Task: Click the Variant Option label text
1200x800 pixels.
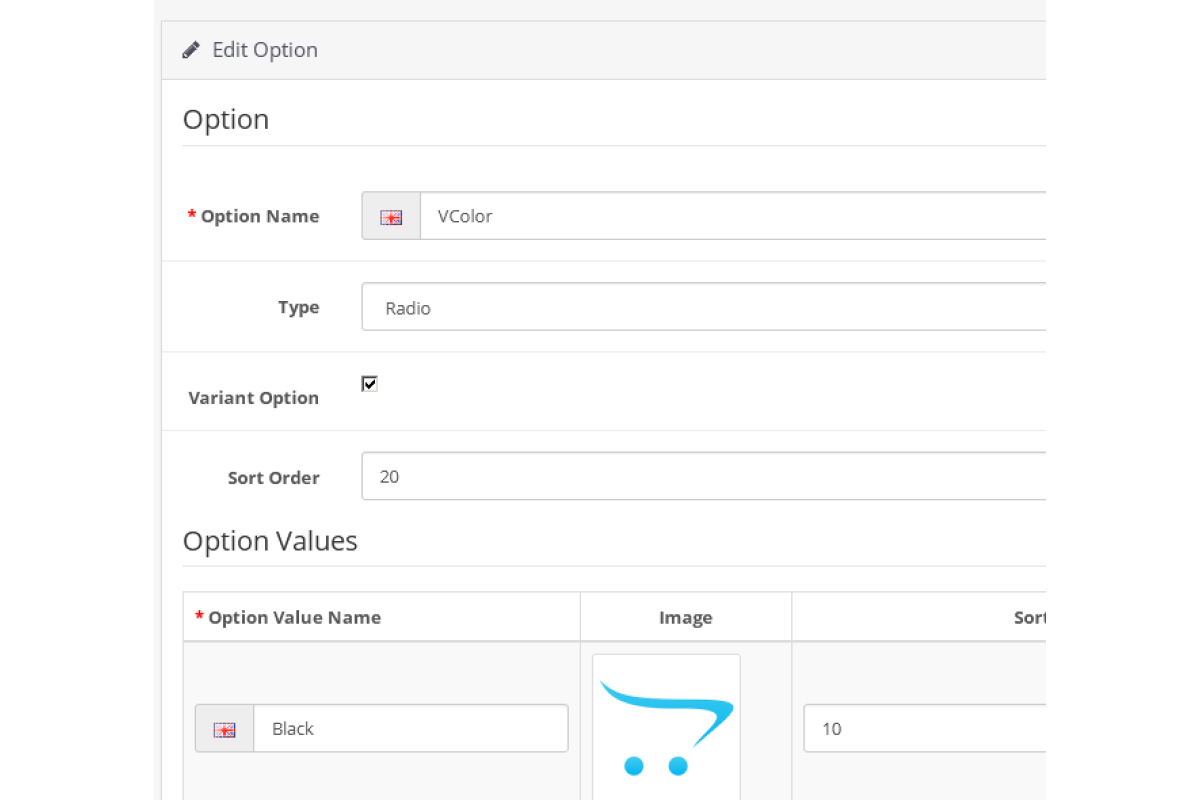Action: pyautogui.click(x=253, y=398)
